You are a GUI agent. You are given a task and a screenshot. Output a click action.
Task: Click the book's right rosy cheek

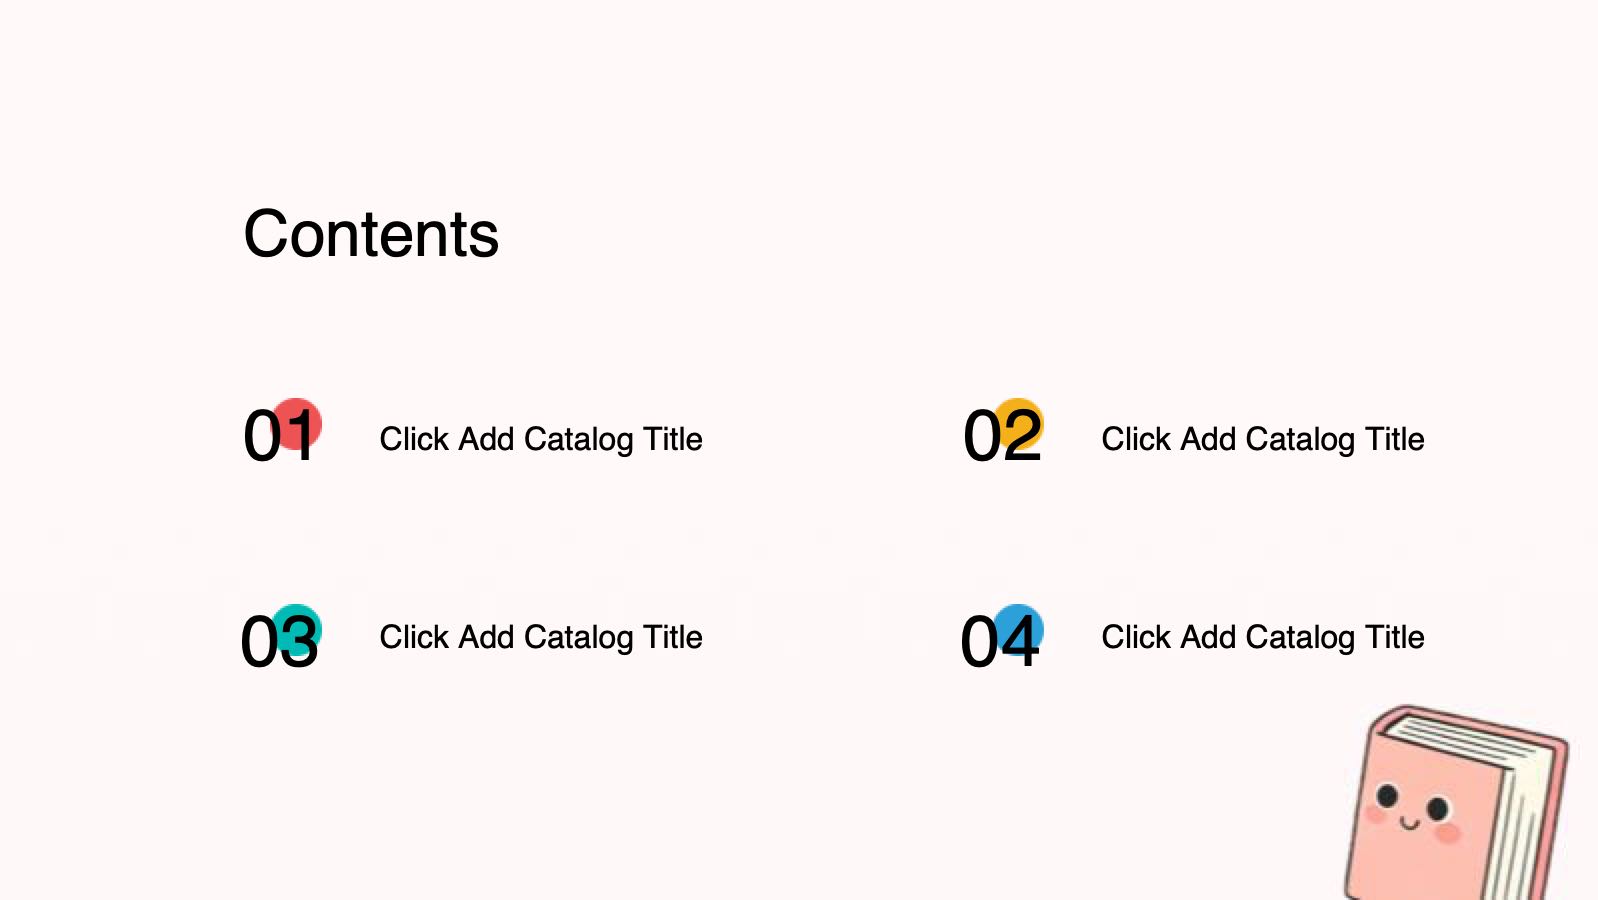(1448, 832)
